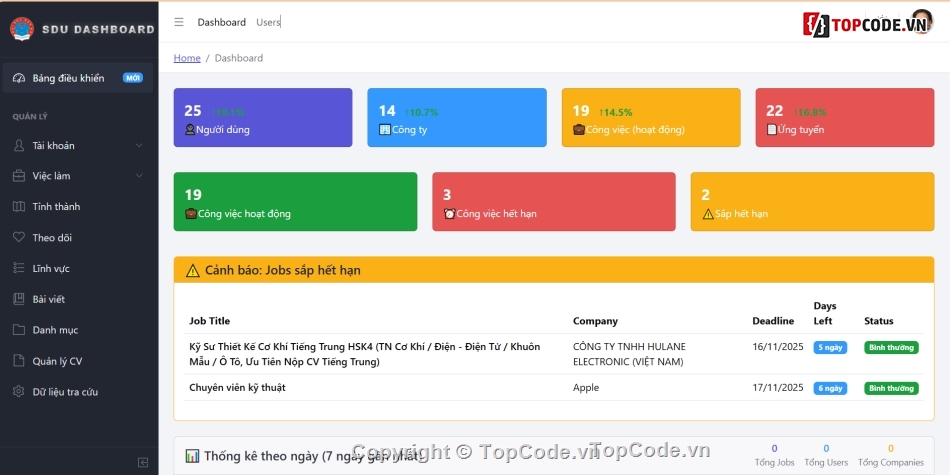Viewport: 950px width, 475px height.
Task: Click the heart icon next to Theo dõi
Action: pos(19,238)
